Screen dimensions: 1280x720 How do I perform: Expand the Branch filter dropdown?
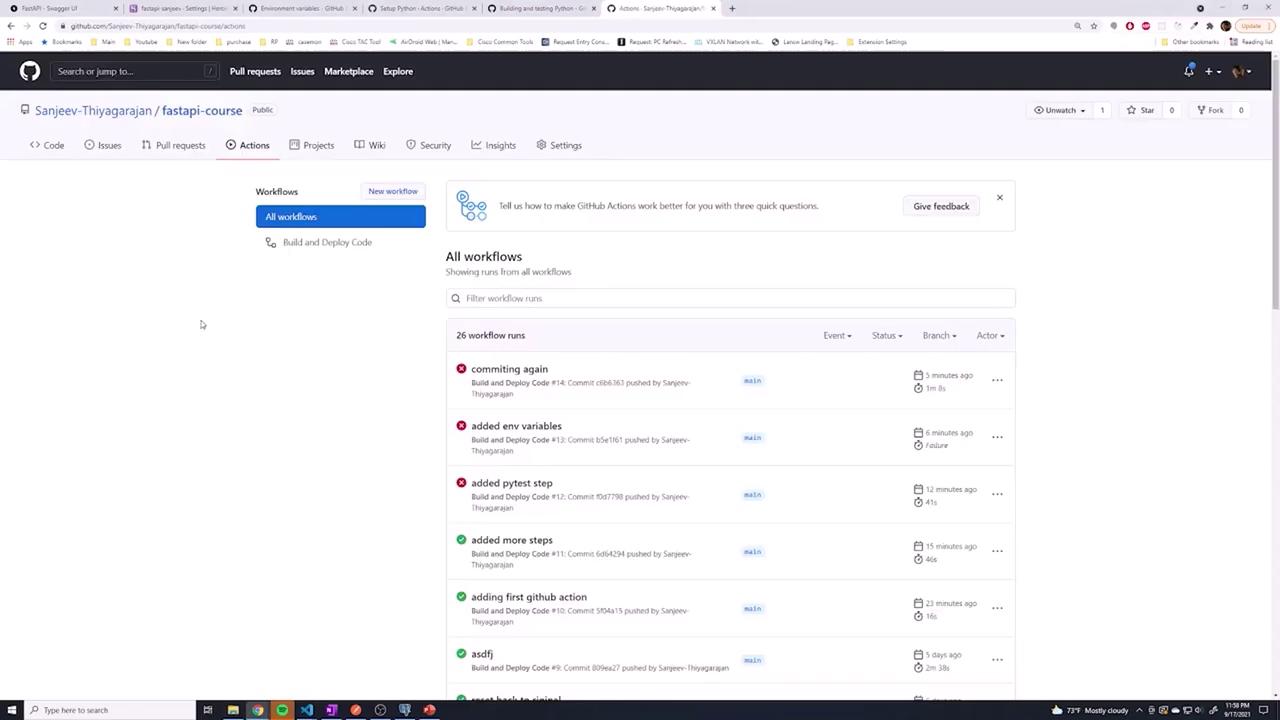[939, 336]
